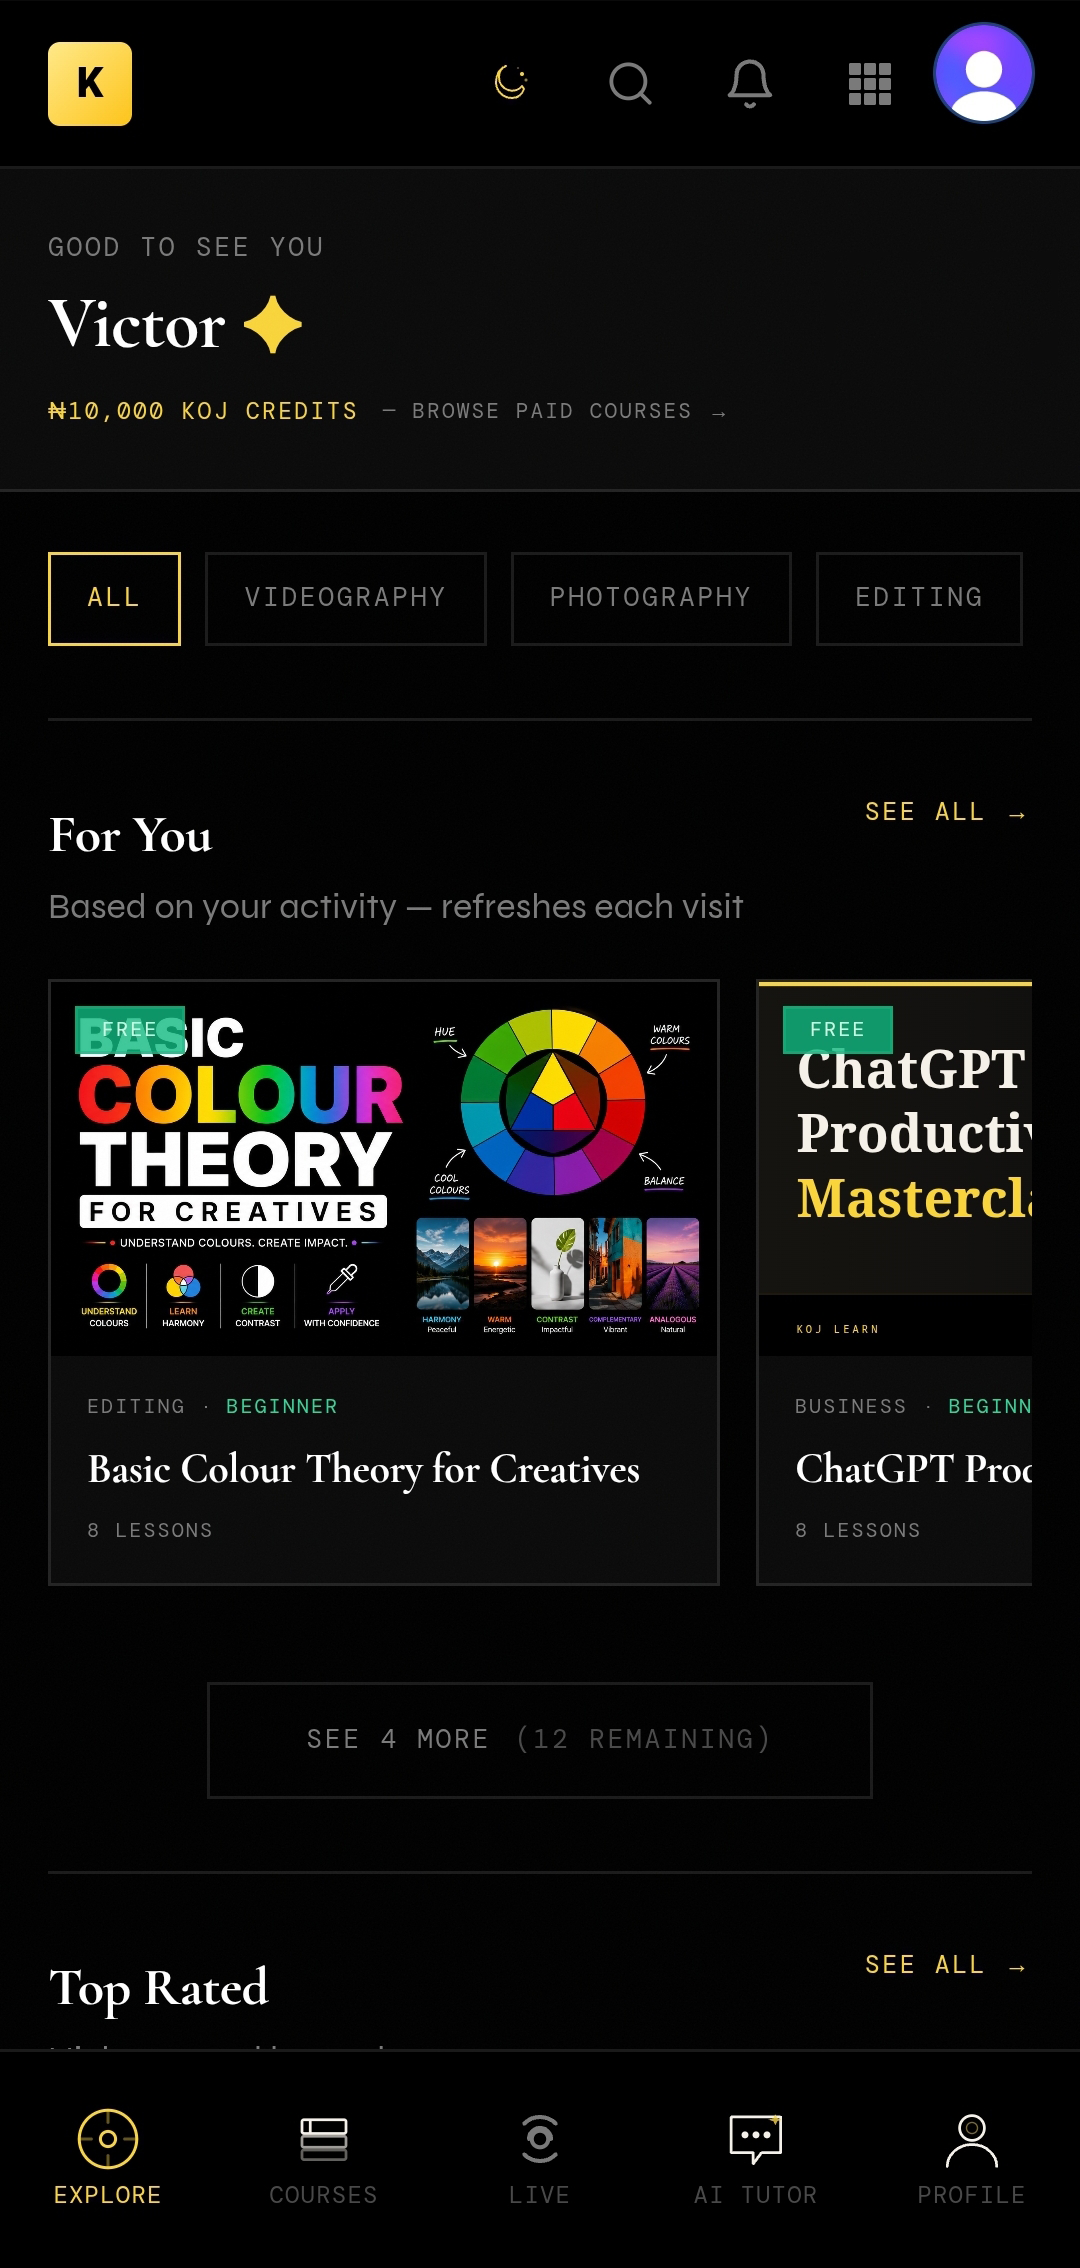Image resolution: width=1080 pixels, height=2268 pixels.
Task: Open the Courses stack tab icon
Action: click(x=324, y=2139)
